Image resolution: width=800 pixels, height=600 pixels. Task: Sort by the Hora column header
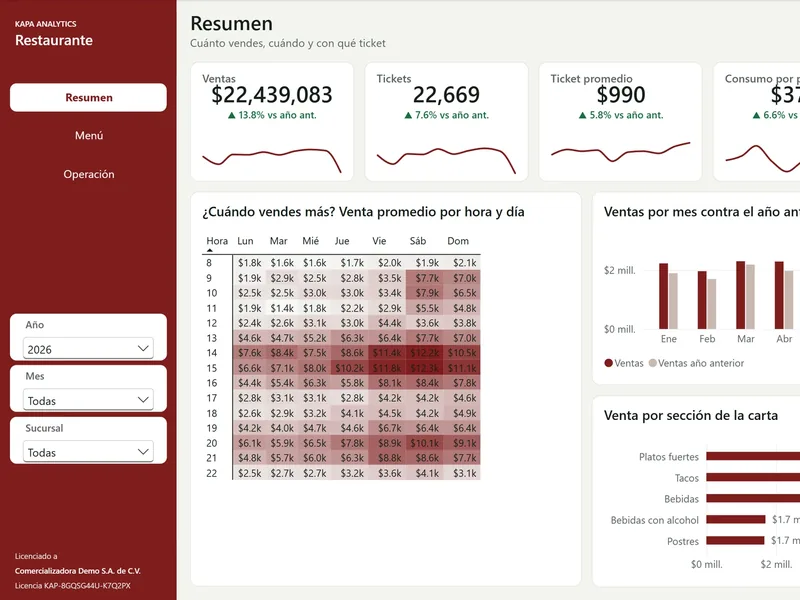pyautogui.click(x=217, y=241)
